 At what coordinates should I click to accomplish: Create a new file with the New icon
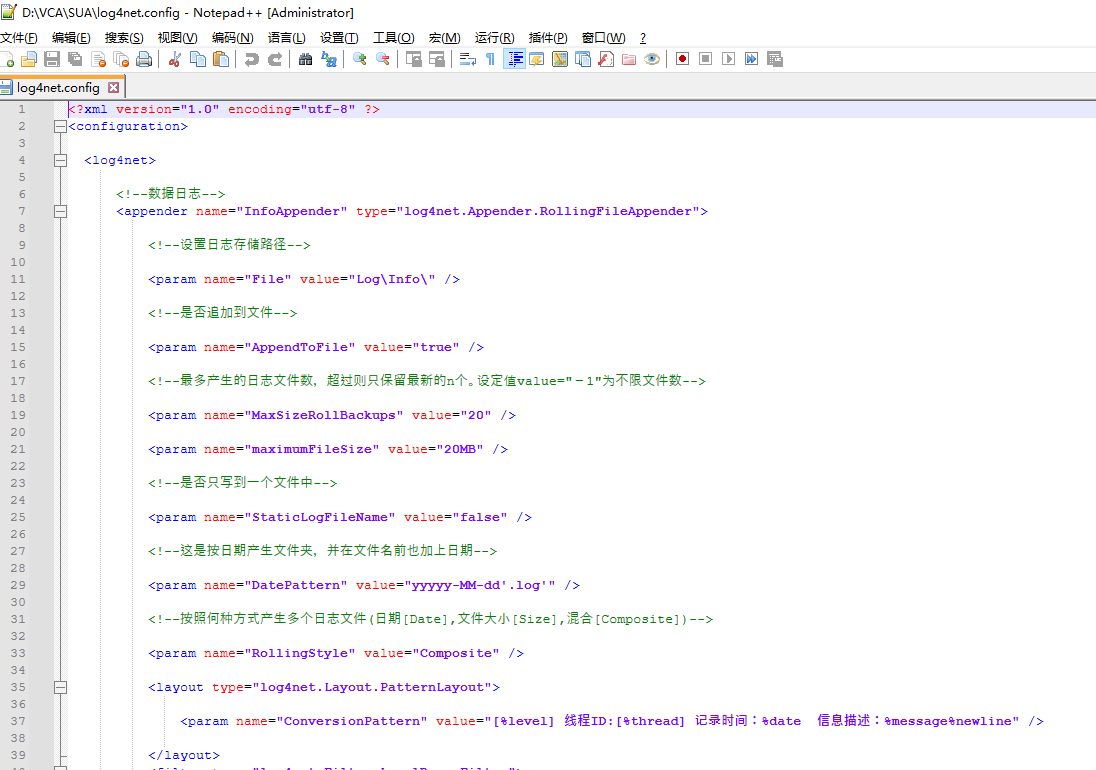click(7, 59)
